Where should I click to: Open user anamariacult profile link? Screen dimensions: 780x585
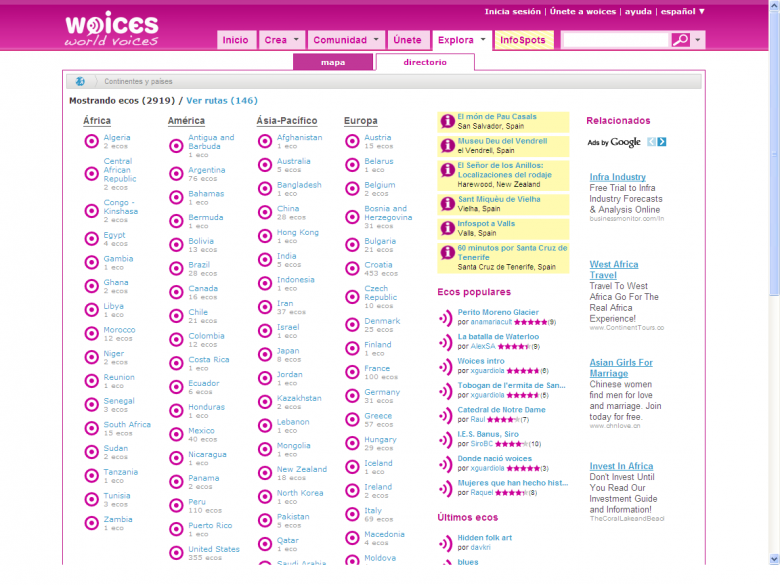pyautogui.click(x=491, y=322)
